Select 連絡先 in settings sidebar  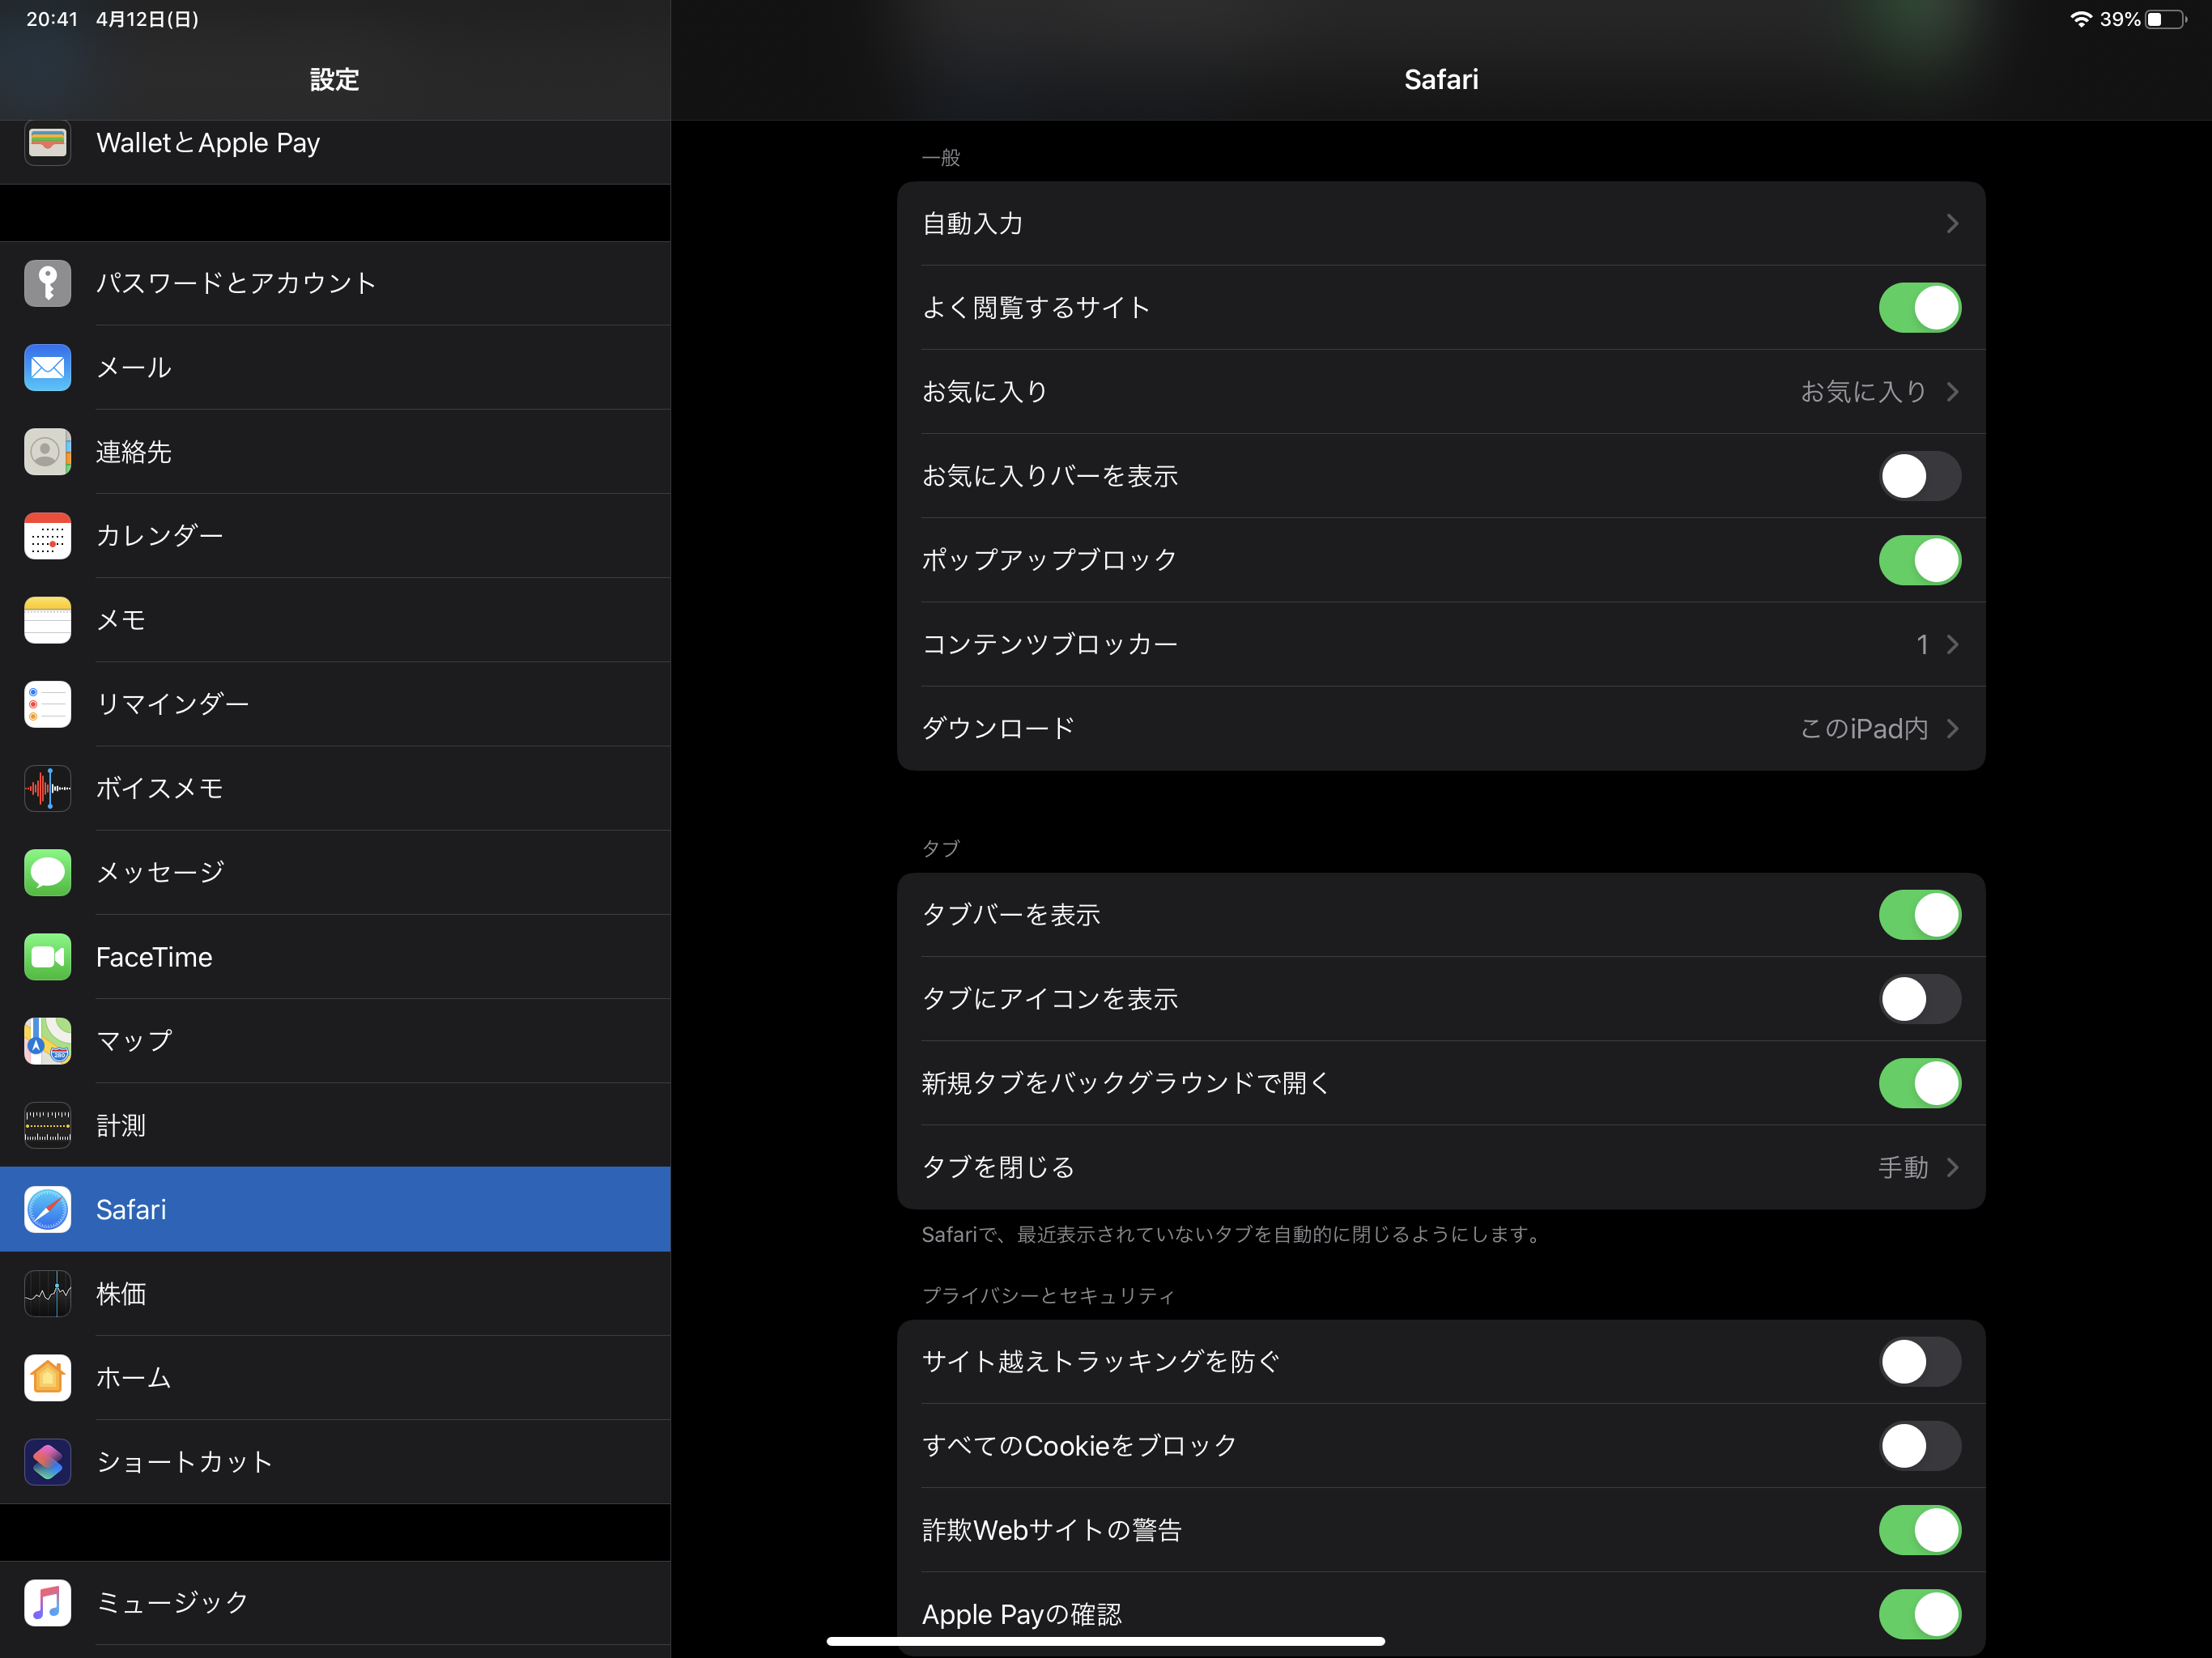pyautogui.click(x=335, y=451)
